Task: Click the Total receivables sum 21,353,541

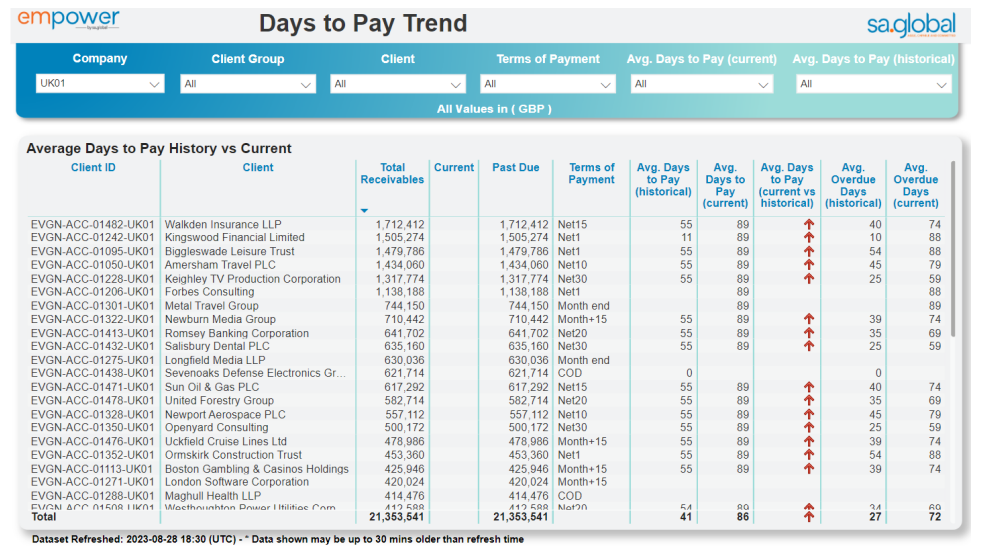Action: [396, 517]
